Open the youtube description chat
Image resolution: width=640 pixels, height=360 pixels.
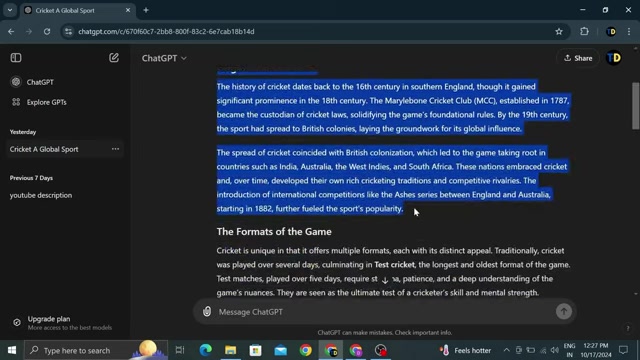(x=41, y=195)
